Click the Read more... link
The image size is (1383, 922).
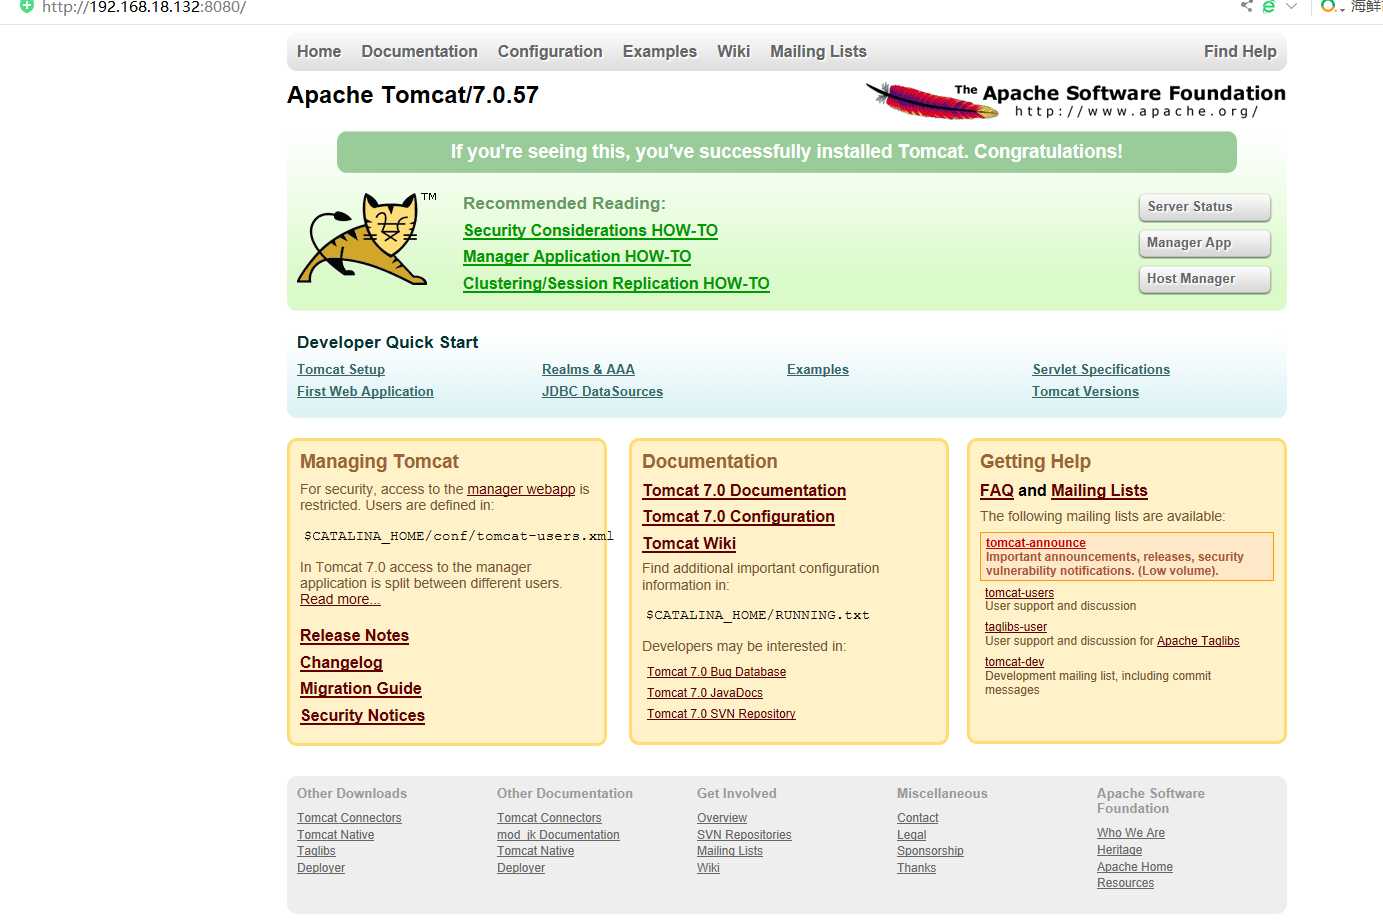pos(340,600)
